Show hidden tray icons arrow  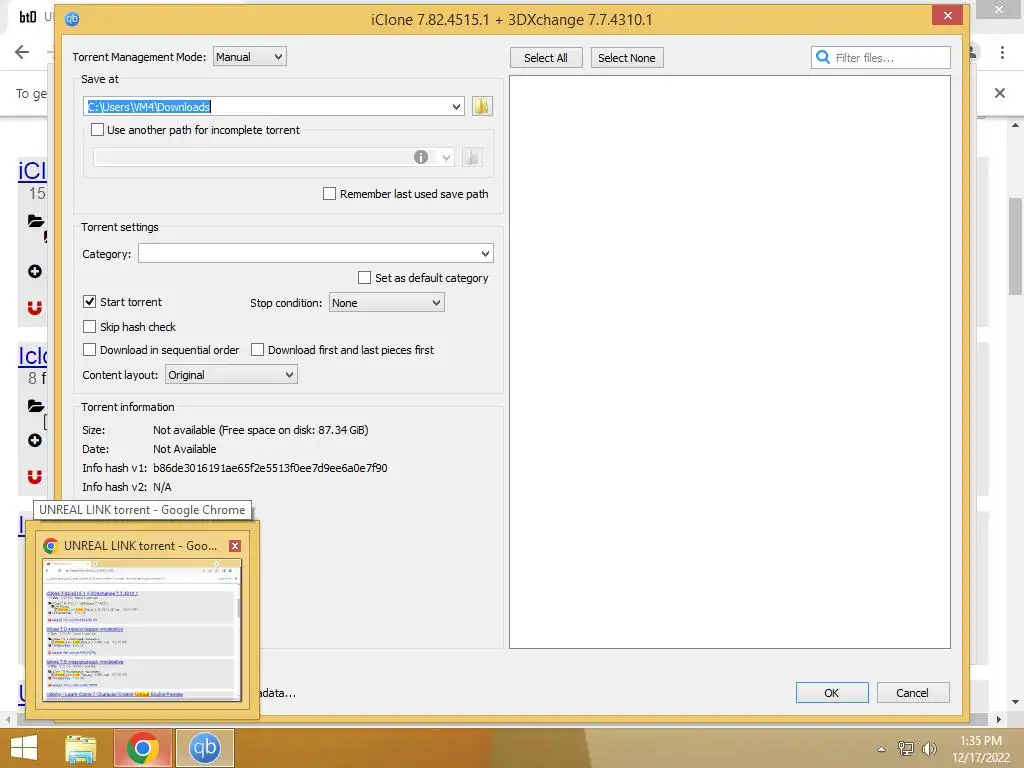coord(882,749)
